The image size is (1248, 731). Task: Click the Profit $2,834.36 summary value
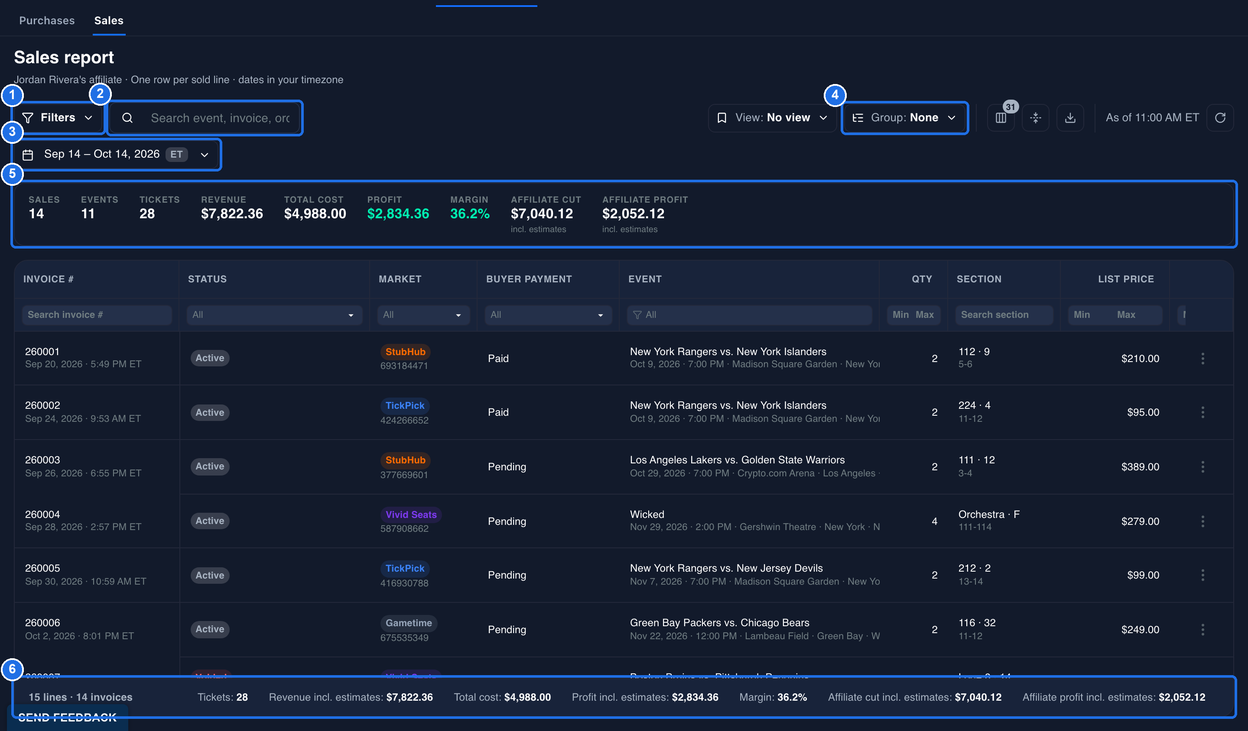398,214
